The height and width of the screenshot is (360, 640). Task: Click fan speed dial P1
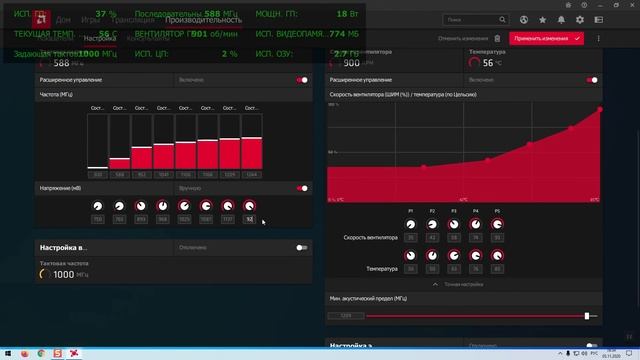[411, 224]
